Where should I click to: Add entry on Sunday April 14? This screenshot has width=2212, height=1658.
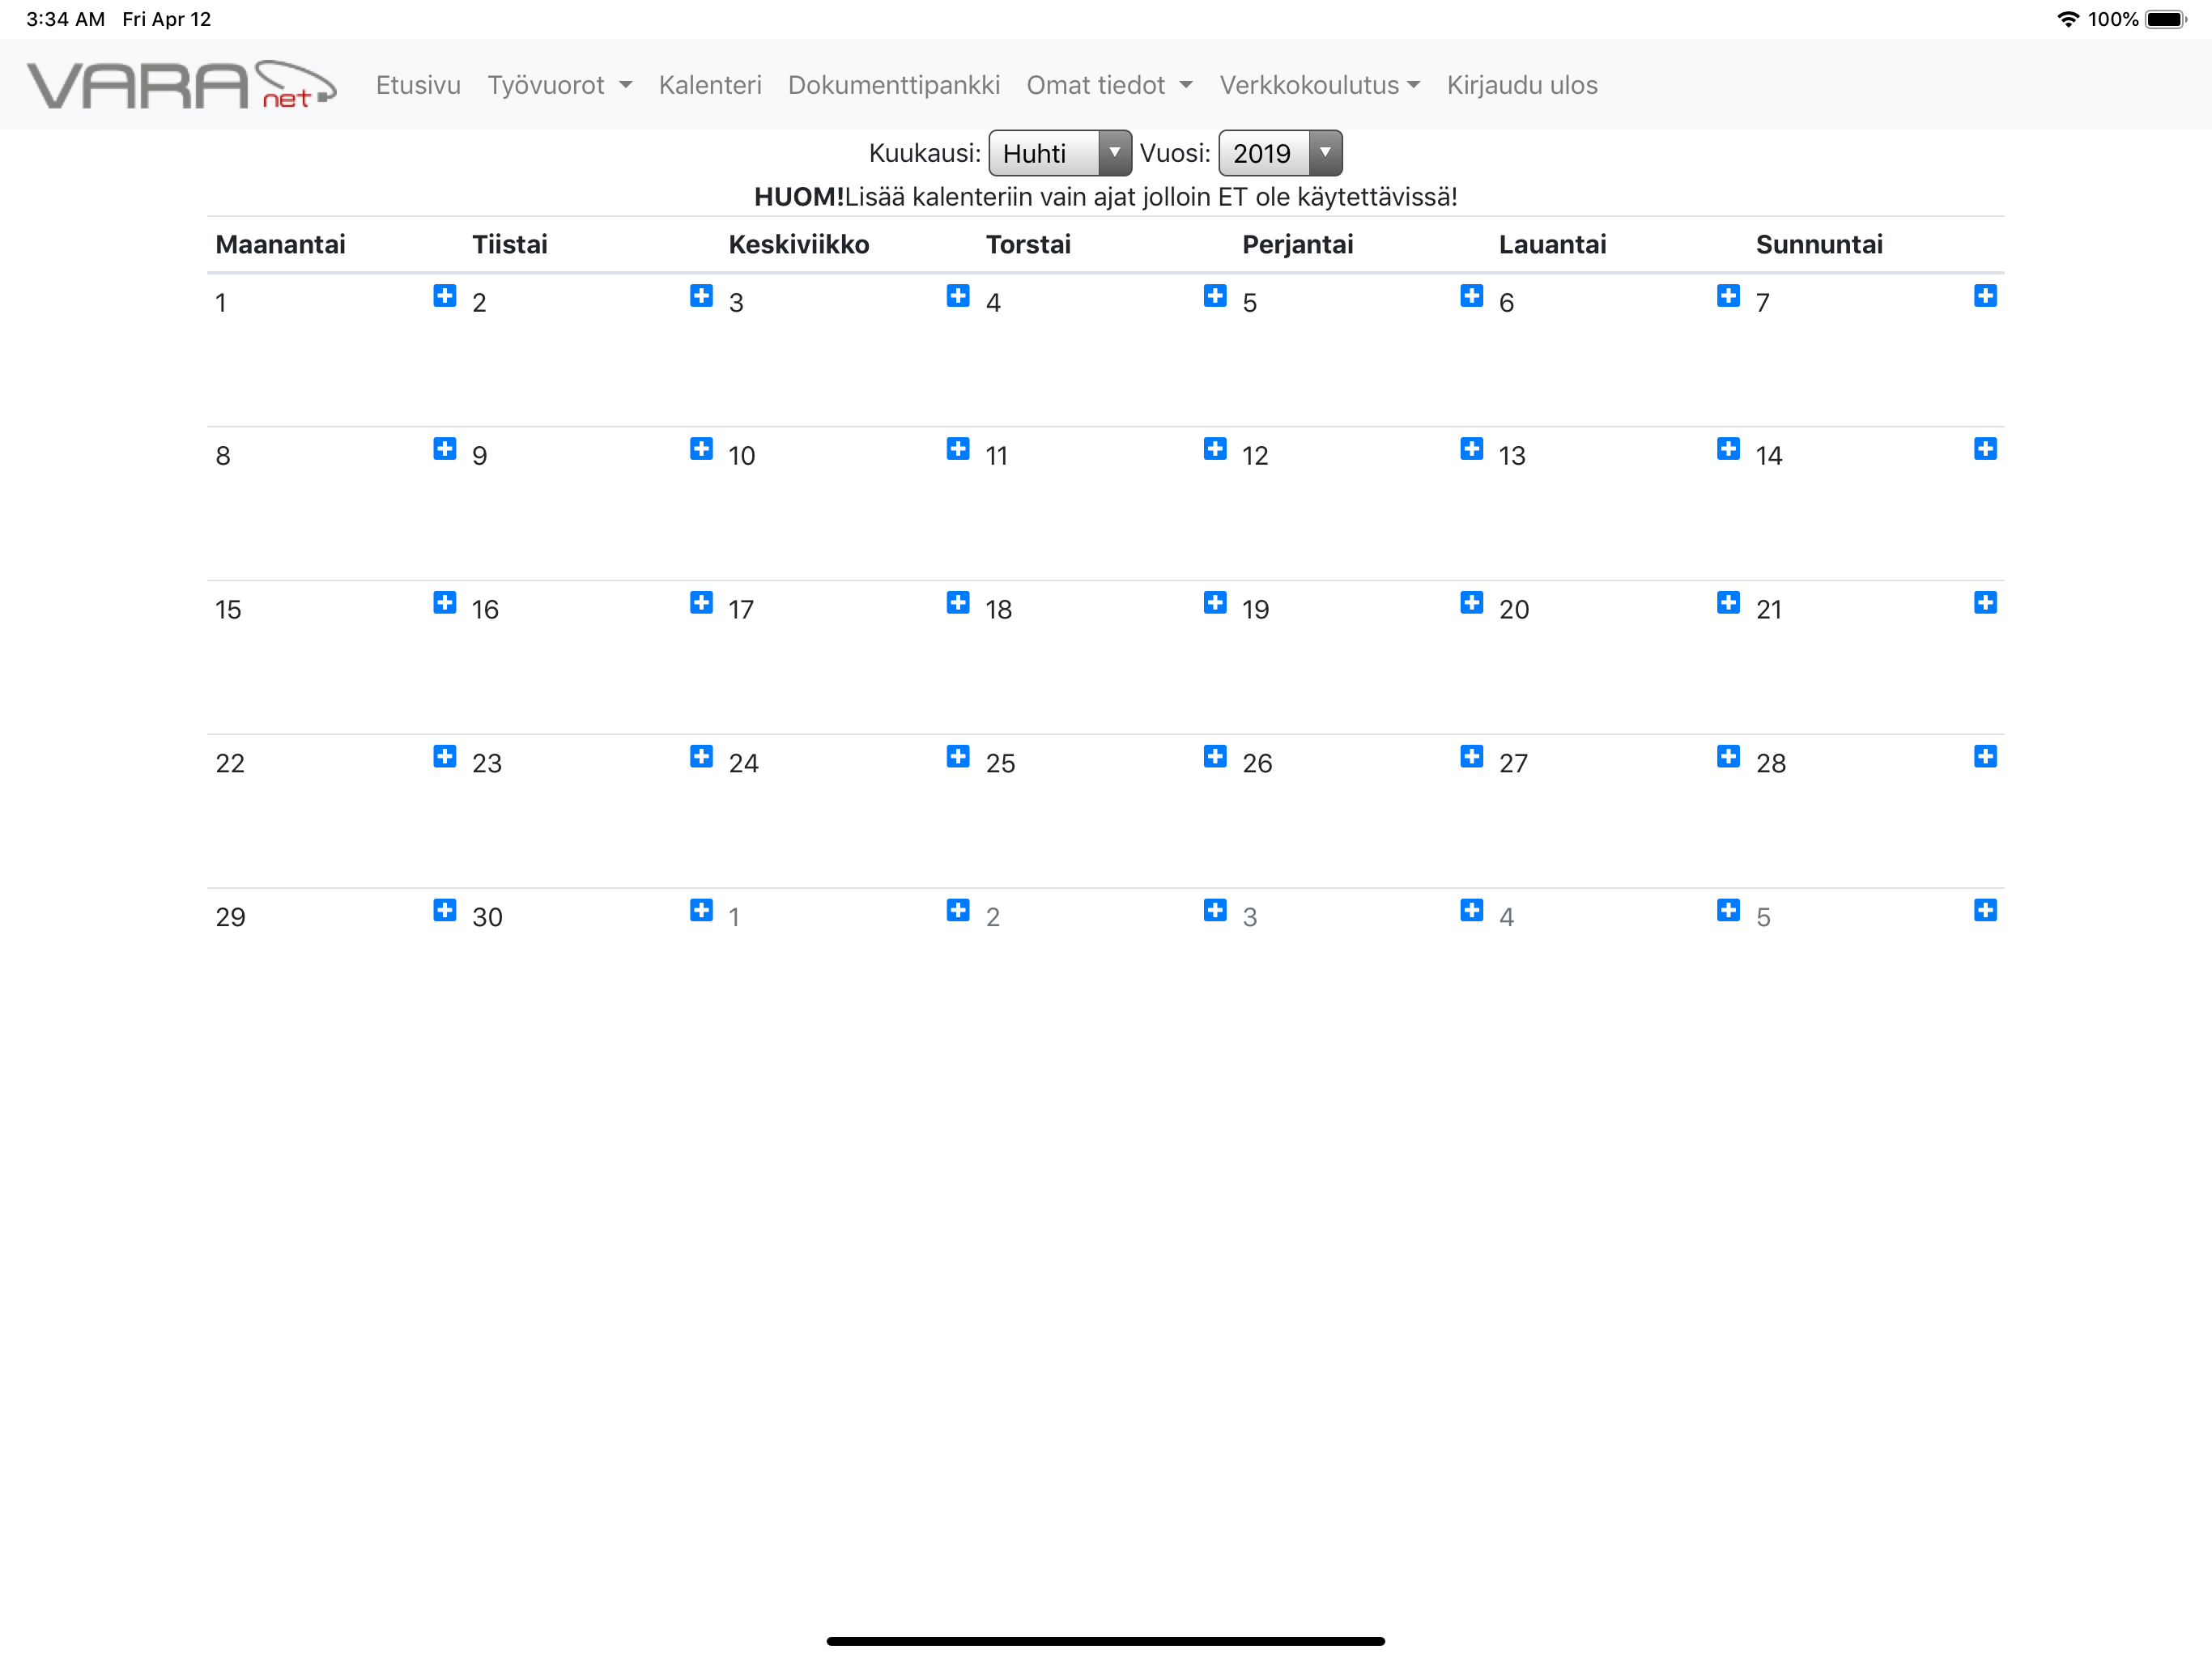pyautogui.click(x=1985, y=448)
